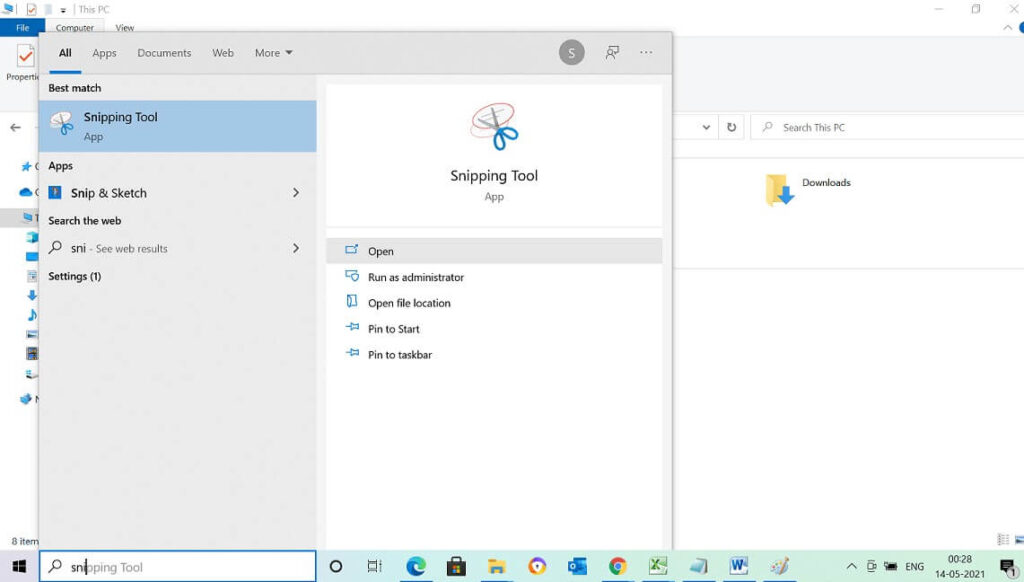The image size is (1024, 582).
Task: Expand the sni web results arrow
Action: click(x=296, y=248)
